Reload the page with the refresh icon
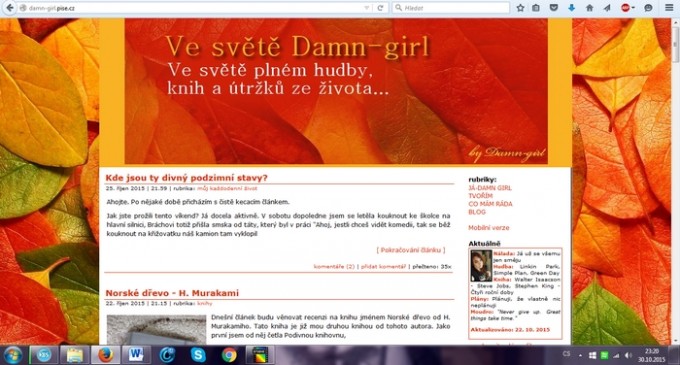 tap(380, 8)
